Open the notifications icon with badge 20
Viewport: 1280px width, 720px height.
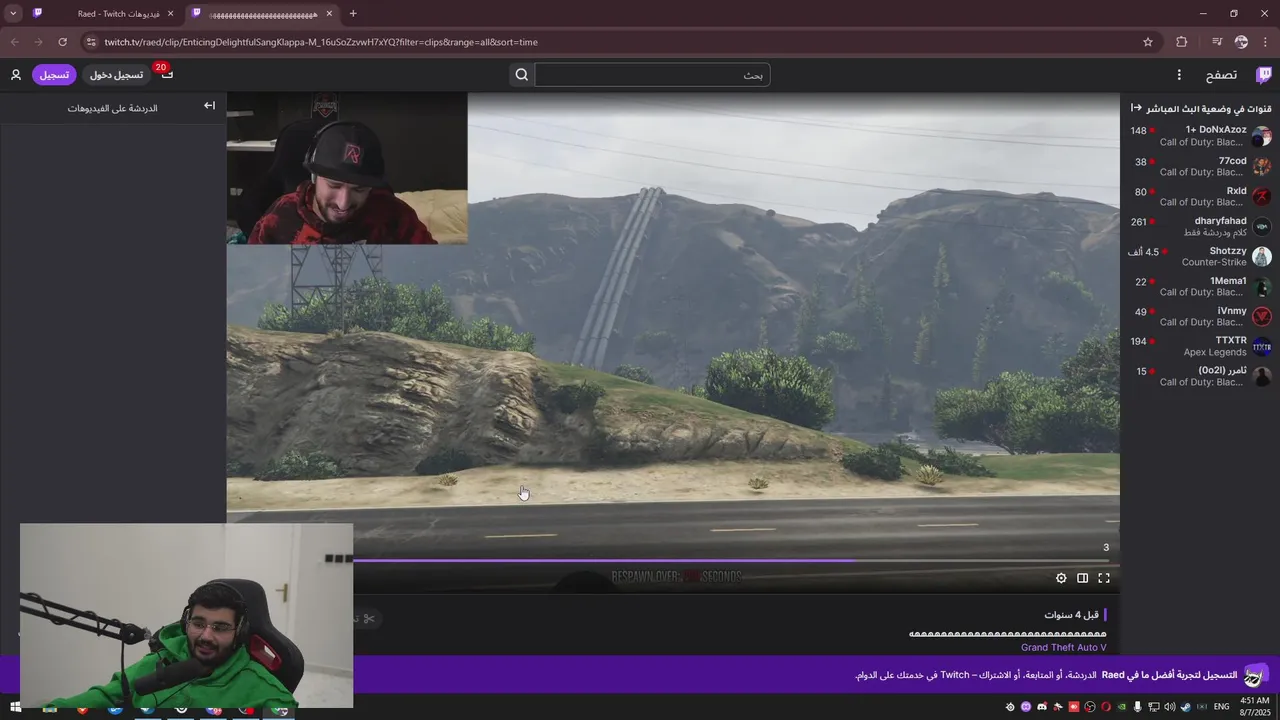click(166, 74)
